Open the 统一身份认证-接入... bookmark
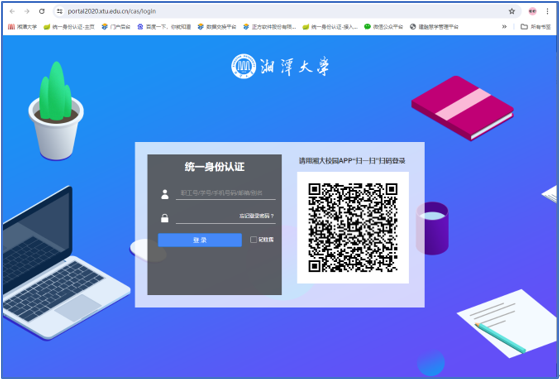Viewport: 560px width, 380px height. (x=330, y=27)
